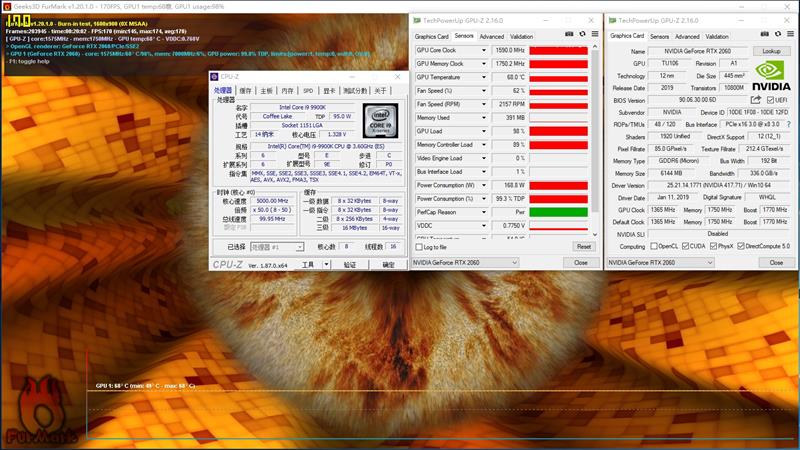Click the CPU-Z 工具 button

pyautogui.click(x=308, y=264)
